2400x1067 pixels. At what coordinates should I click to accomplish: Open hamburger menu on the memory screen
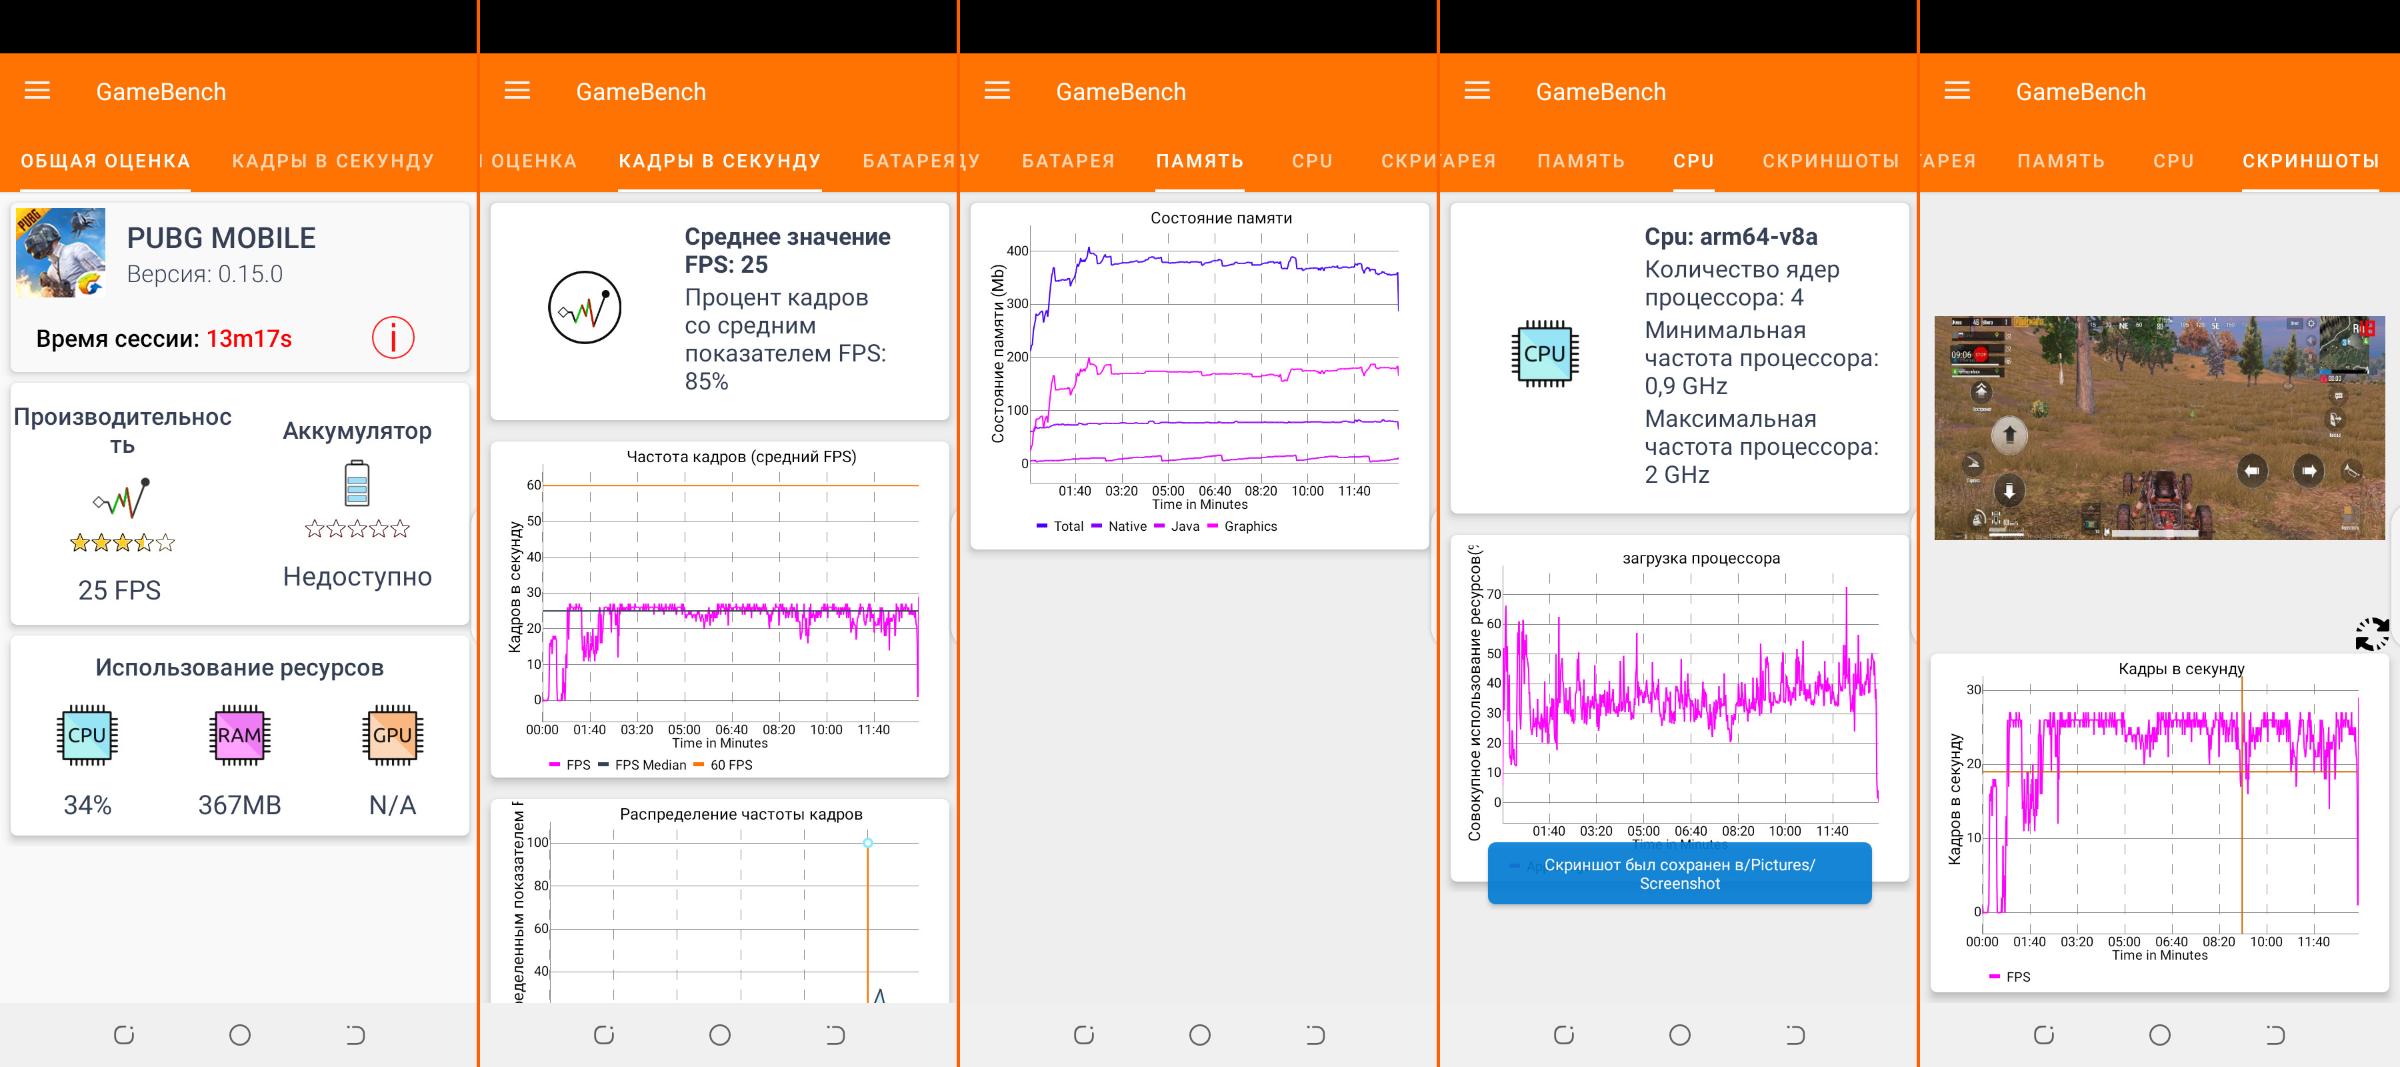click(x=997, y=91)
